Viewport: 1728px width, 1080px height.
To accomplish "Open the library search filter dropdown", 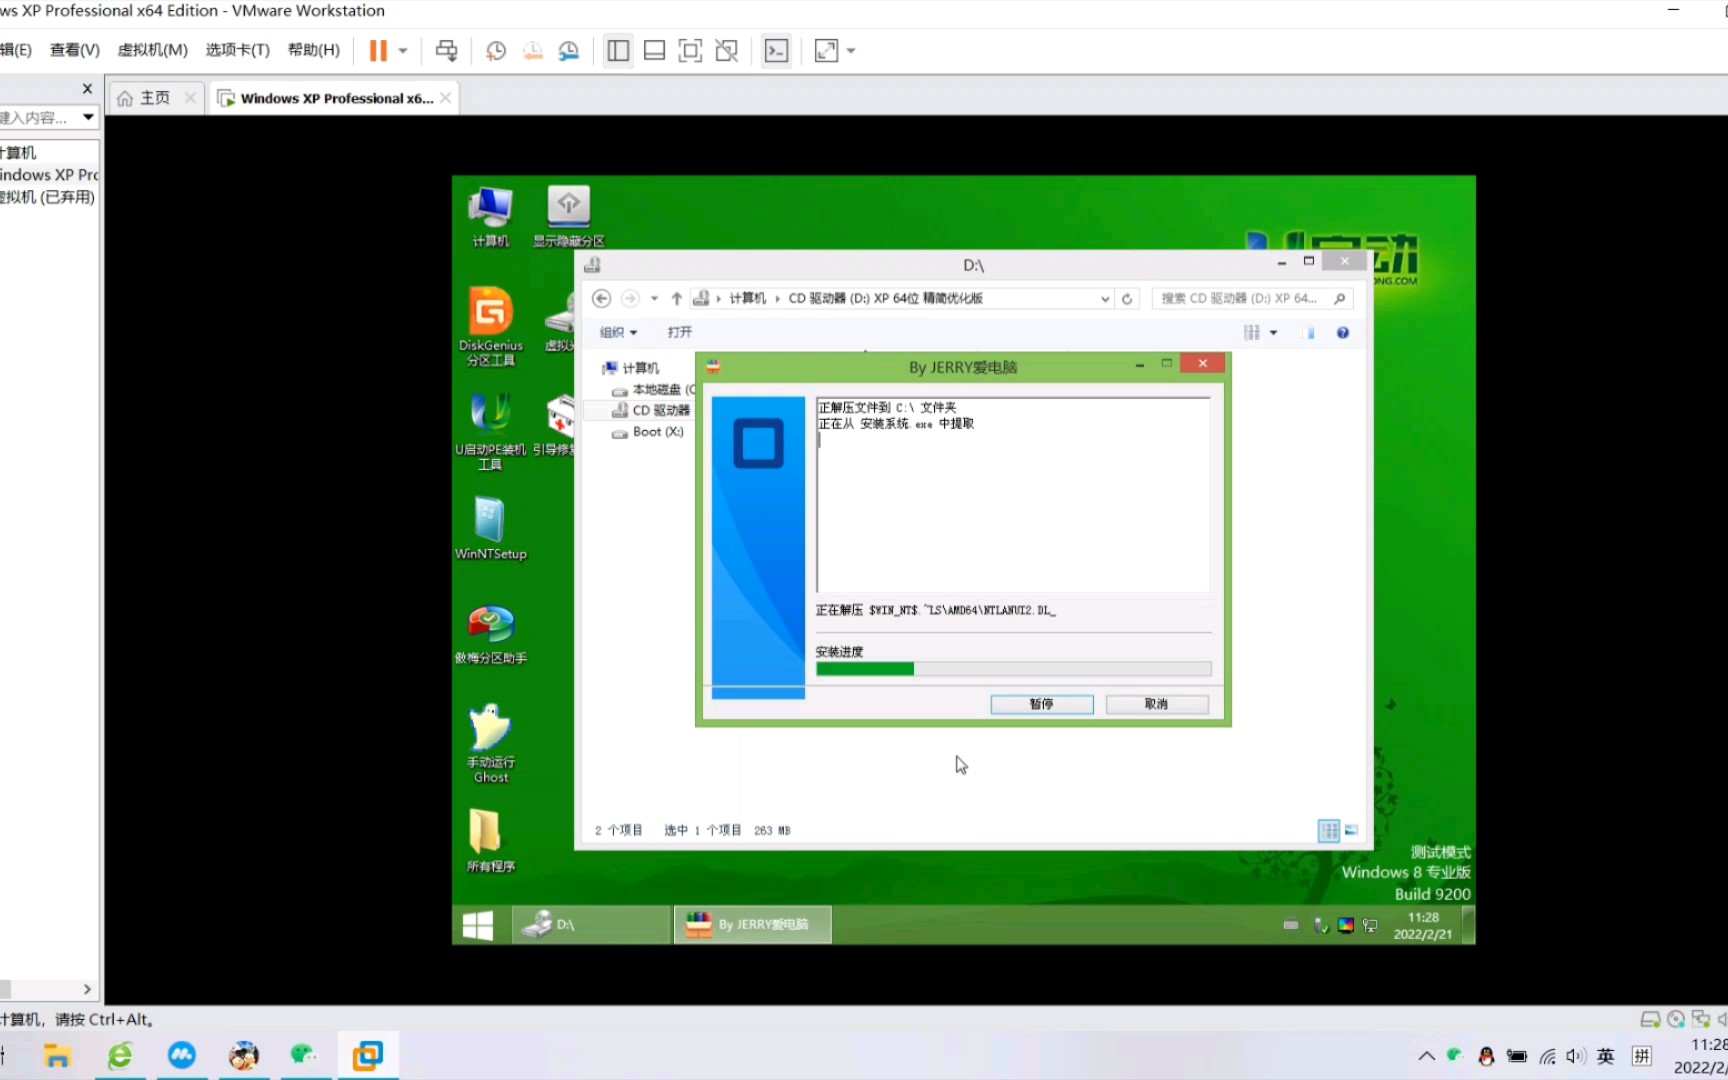I will coord(88,117).
